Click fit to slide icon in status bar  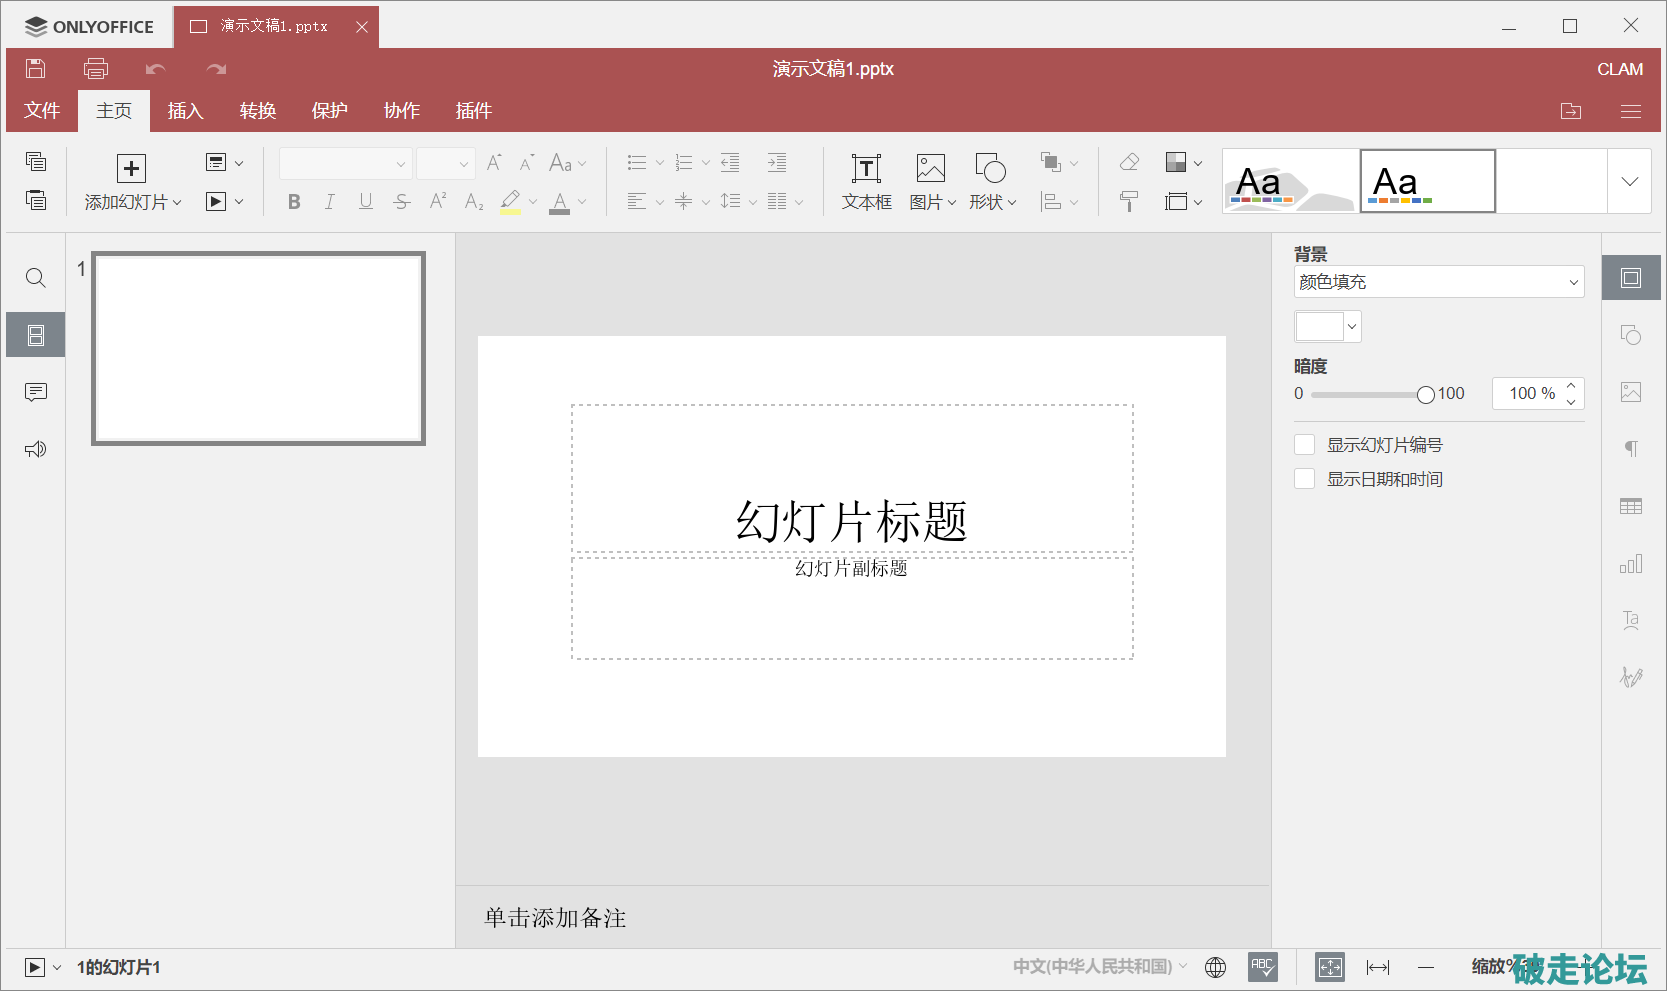pos(1329,967)
